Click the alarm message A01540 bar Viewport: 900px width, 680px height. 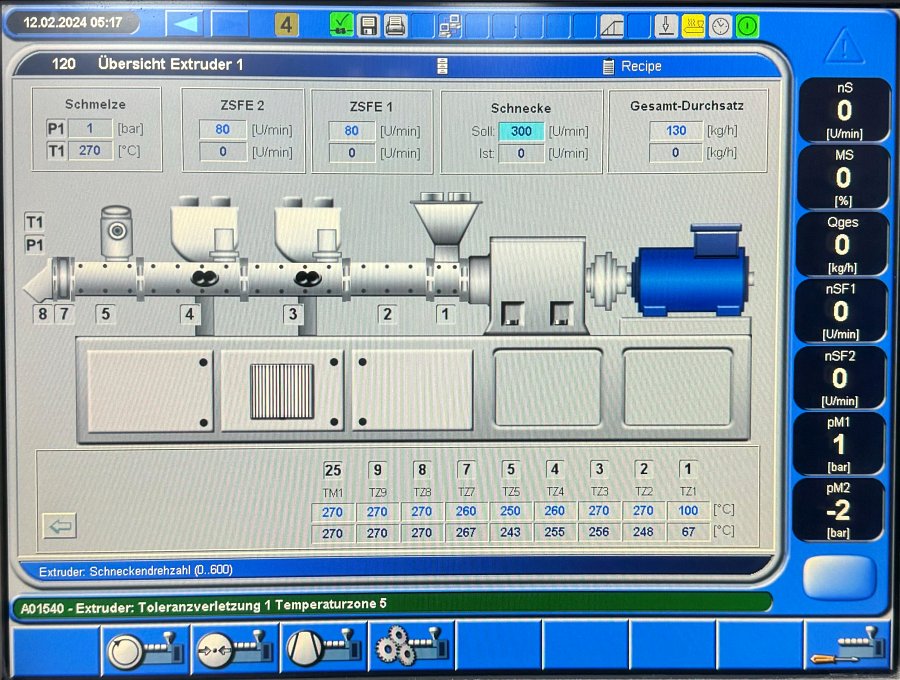[x=390, y=603]
